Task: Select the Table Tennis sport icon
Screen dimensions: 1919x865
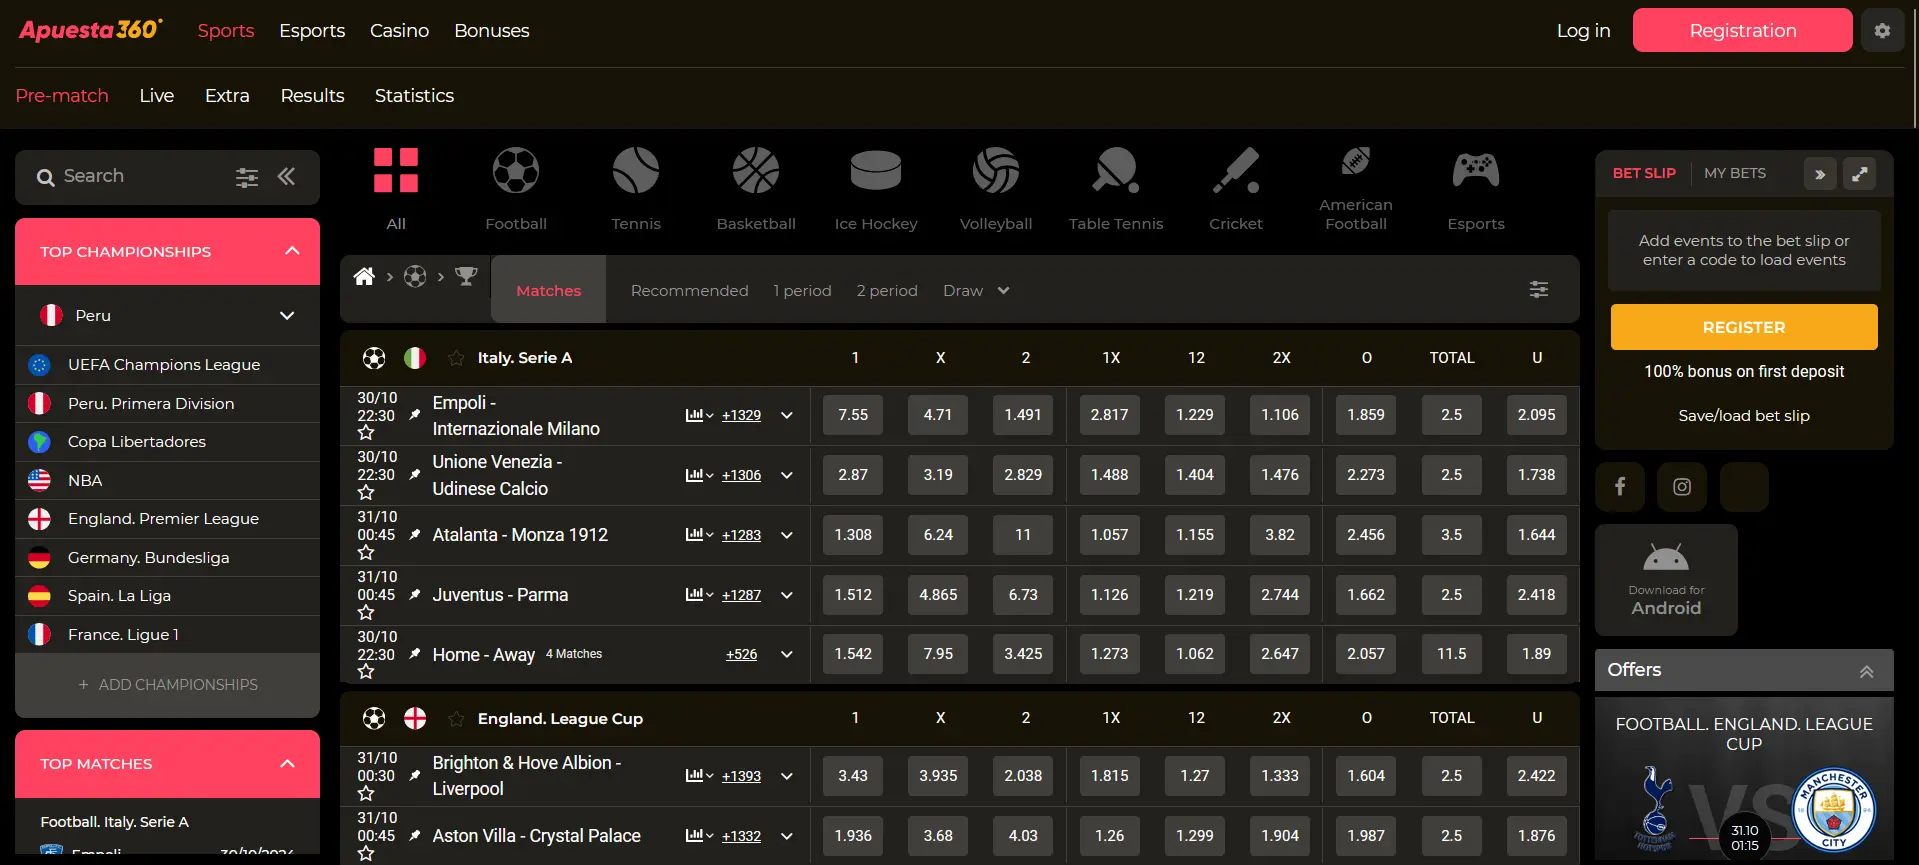Action: (x=1116, y=170)
